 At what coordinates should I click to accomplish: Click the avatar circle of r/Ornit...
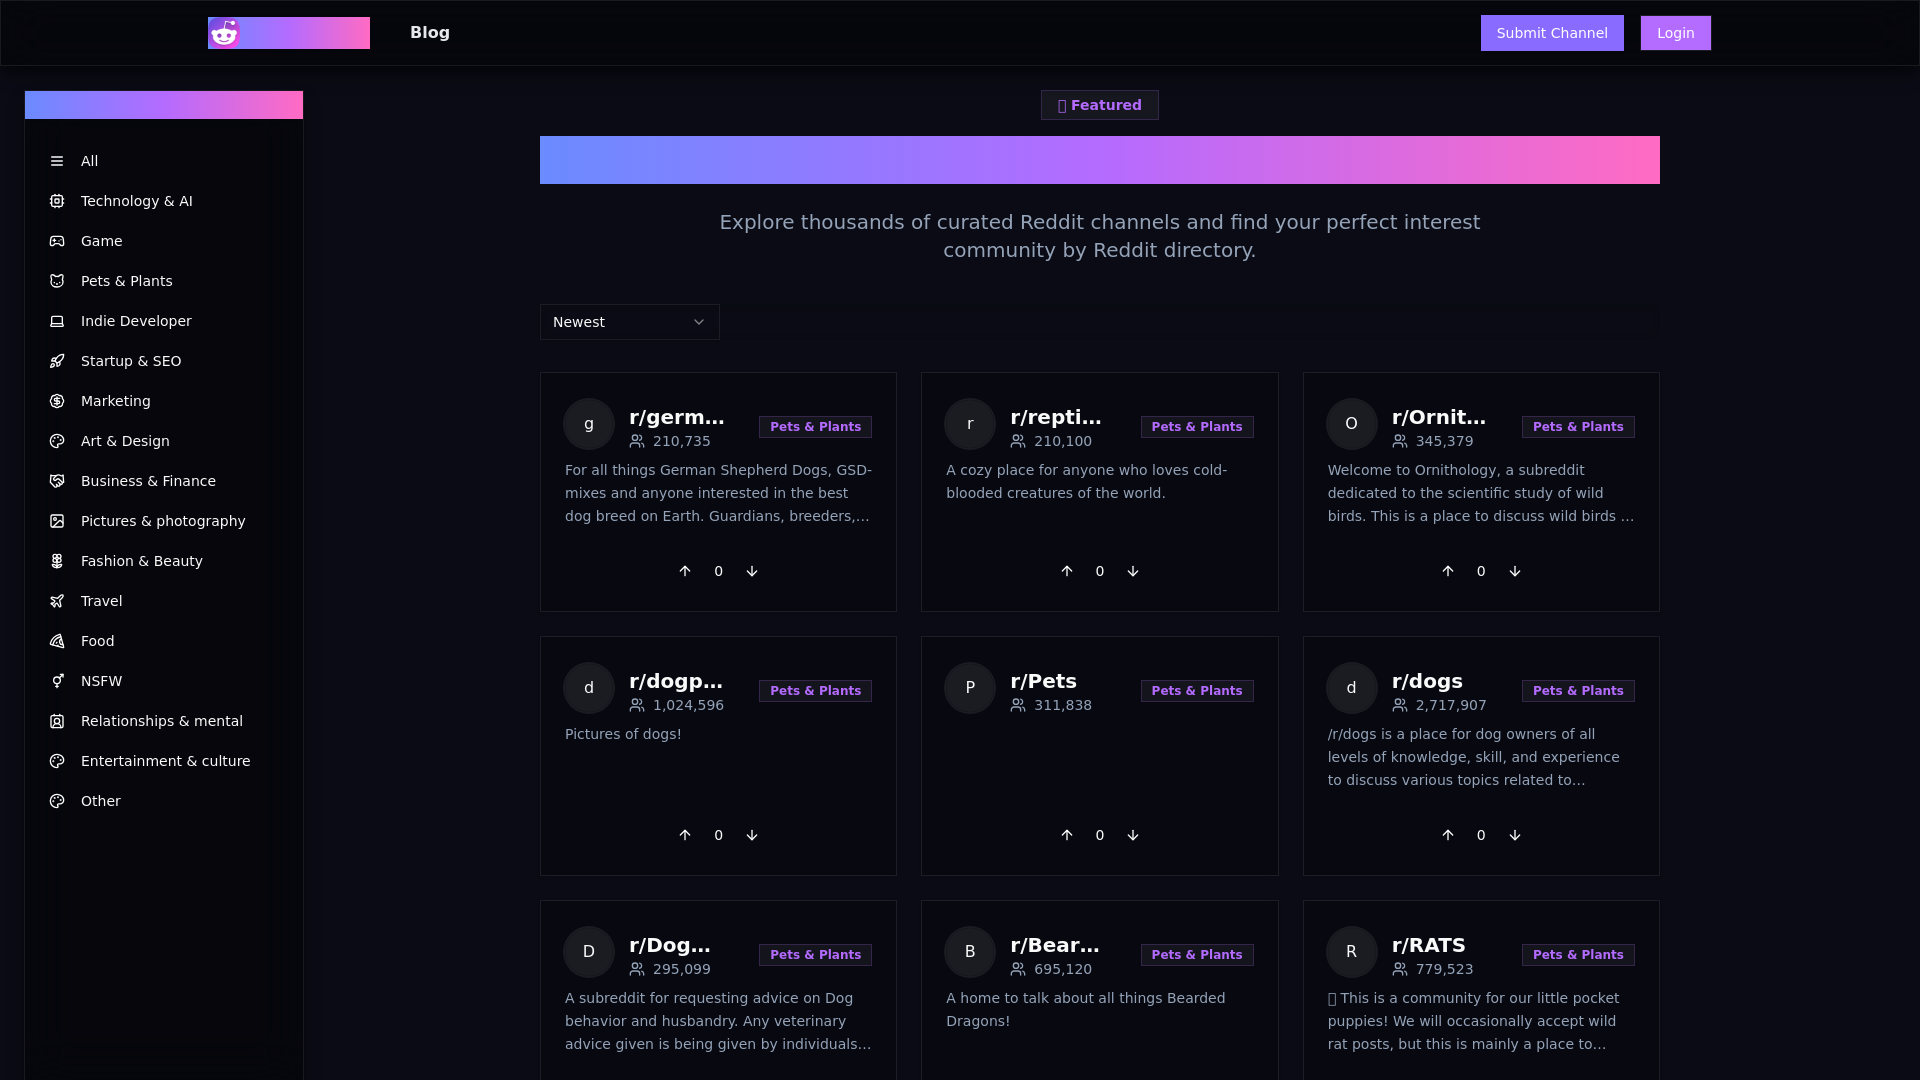(x=1352, y=424)
